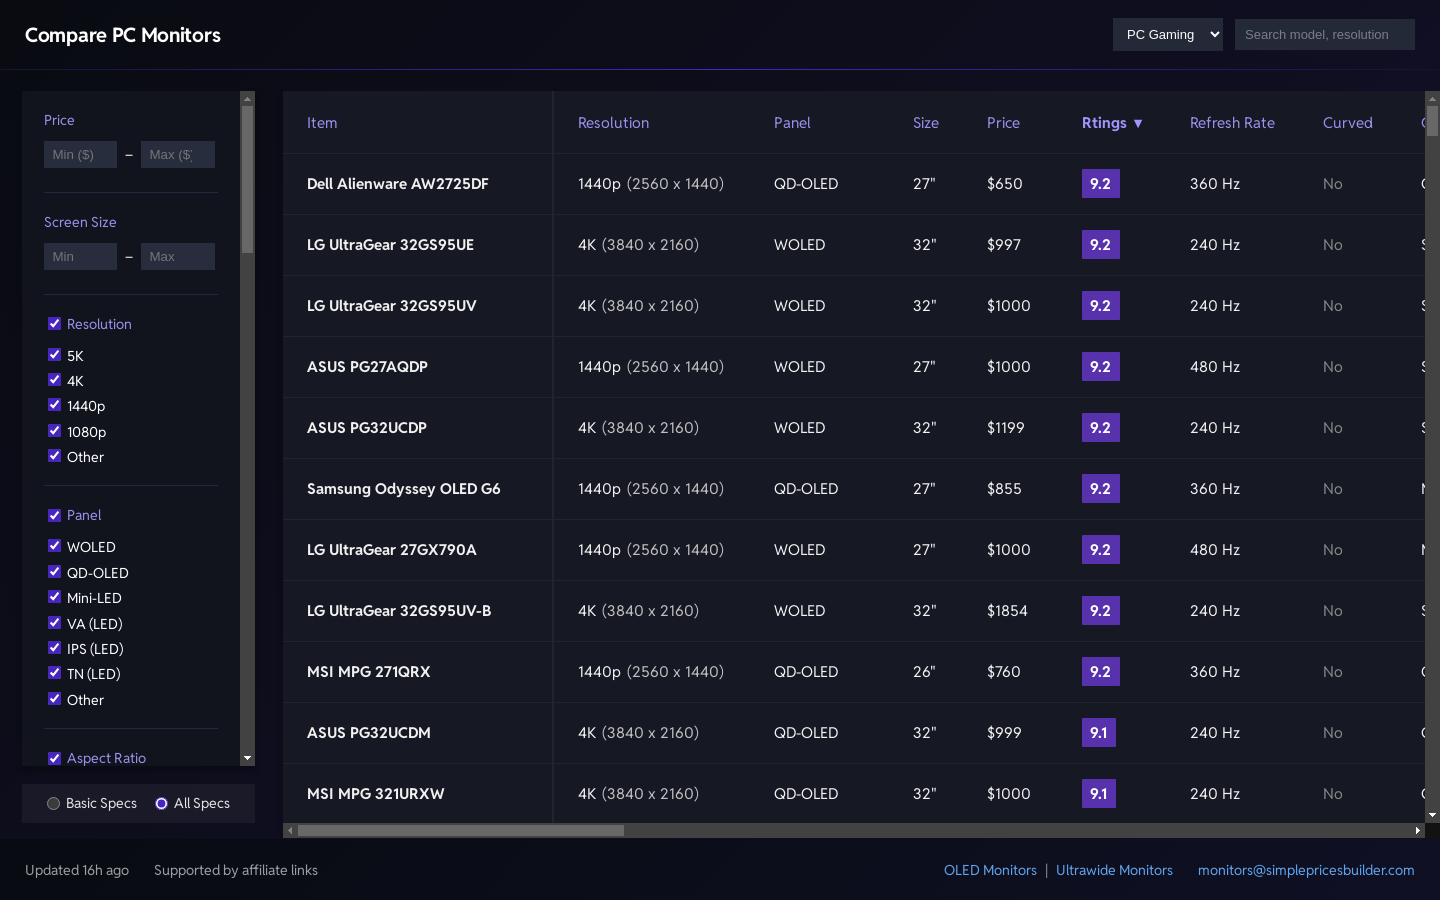Click the table vertical scroll down arrow
Screen dimensions: 1440x900
[x=1432, y=815]
